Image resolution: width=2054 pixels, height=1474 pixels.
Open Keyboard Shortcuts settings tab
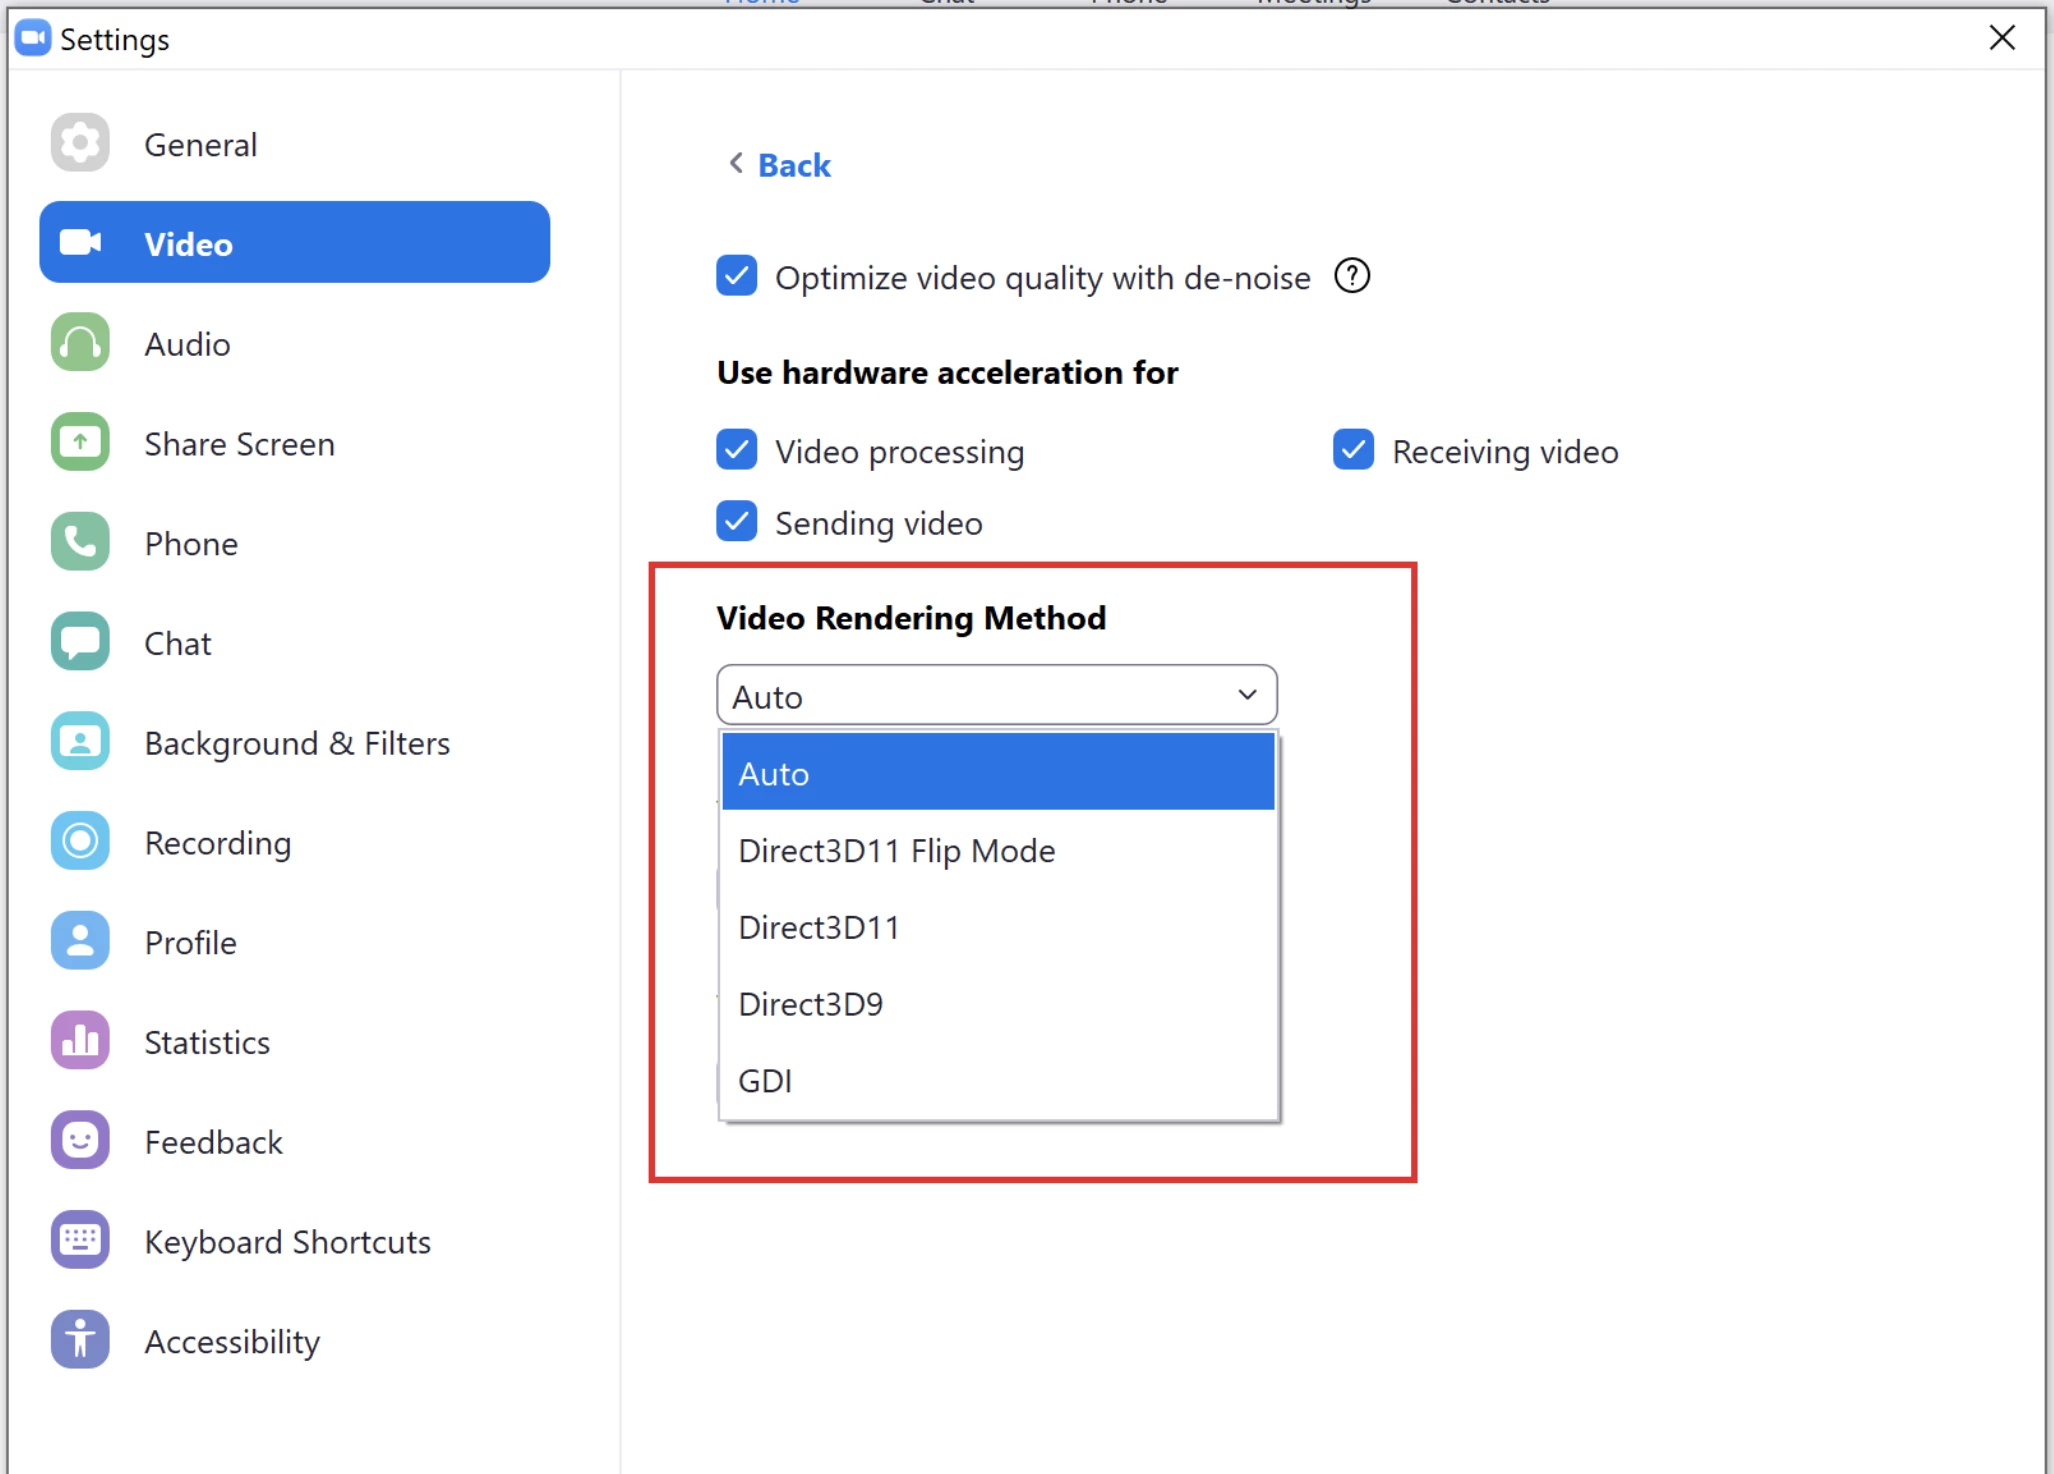[x=287, y=1241]
